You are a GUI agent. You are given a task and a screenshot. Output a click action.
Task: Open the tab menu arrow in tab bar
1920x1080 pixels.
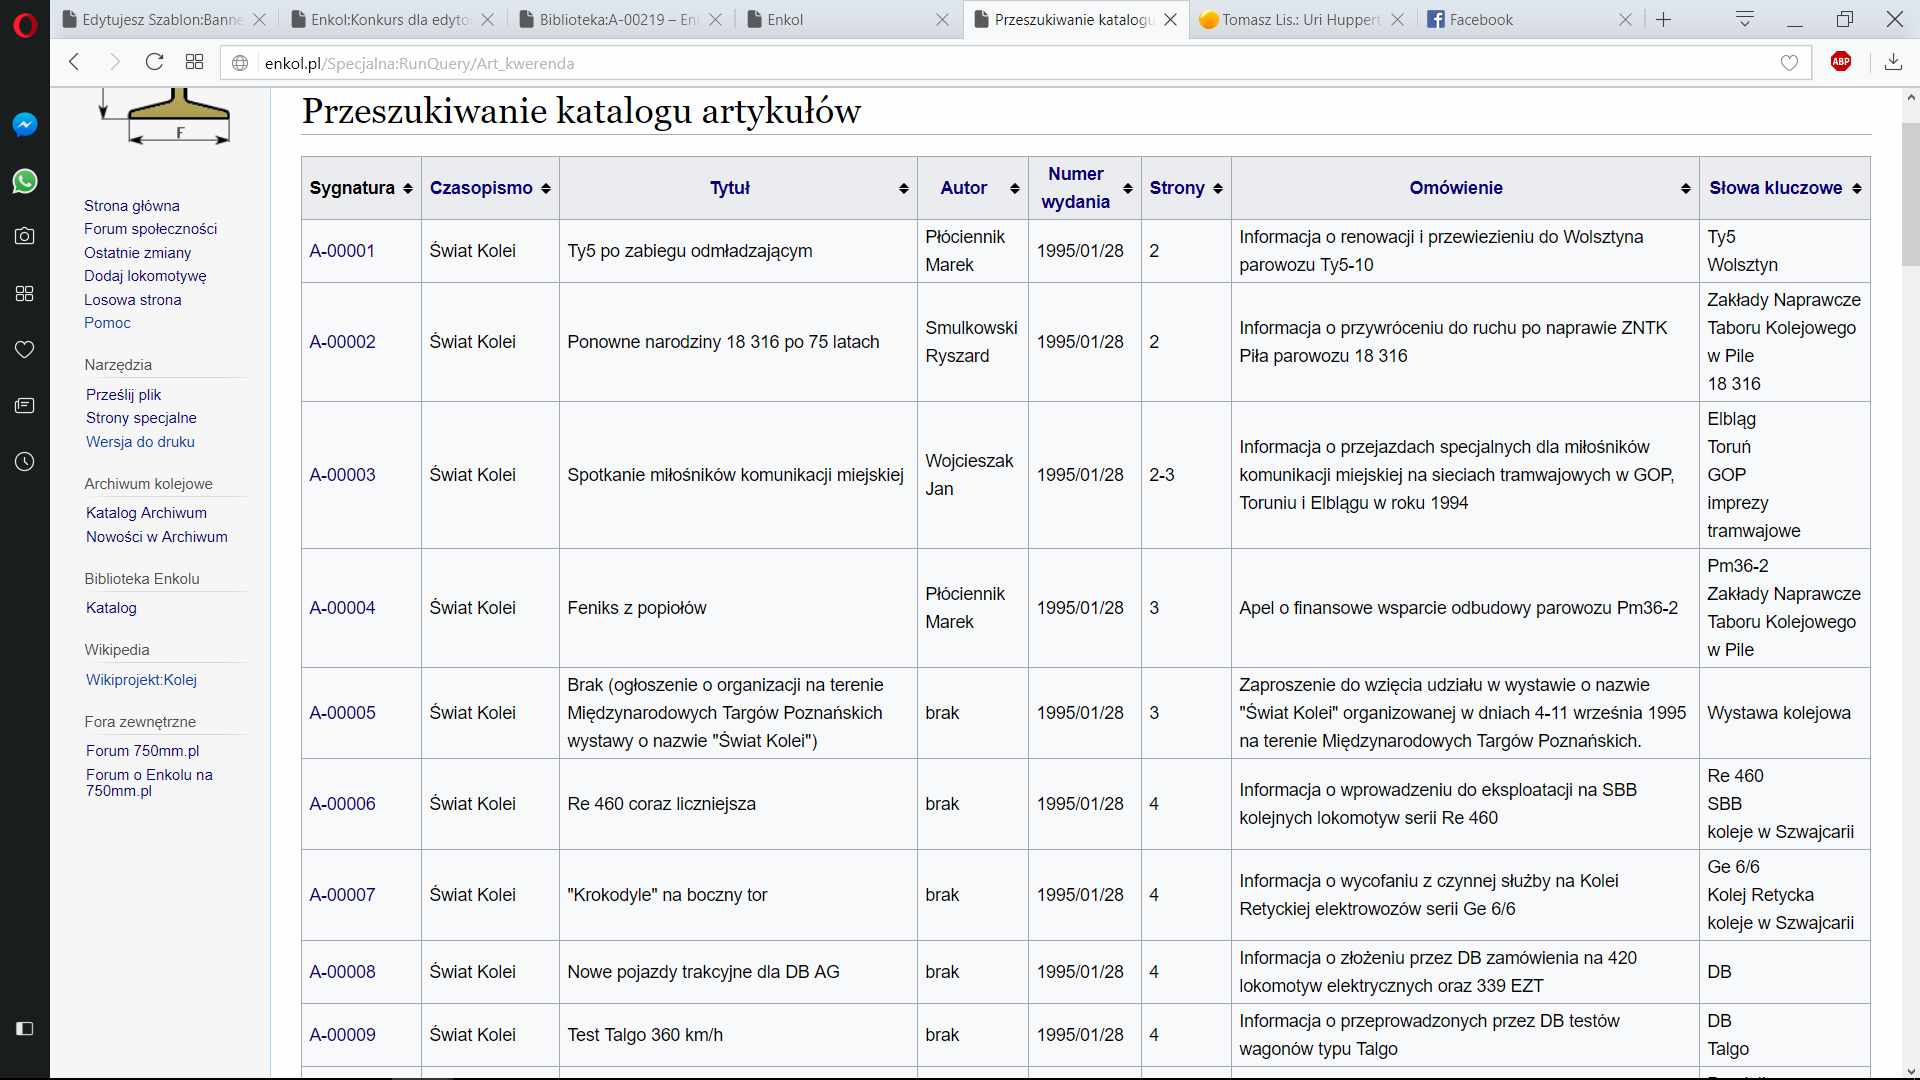pyautogui.click(x=1745, y=19)
